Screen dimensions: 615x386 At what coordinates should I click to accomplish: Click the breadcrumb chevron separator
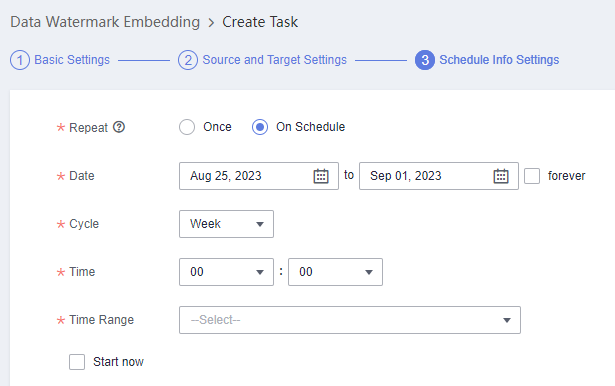pyautogui.click(x=211, y=23)
